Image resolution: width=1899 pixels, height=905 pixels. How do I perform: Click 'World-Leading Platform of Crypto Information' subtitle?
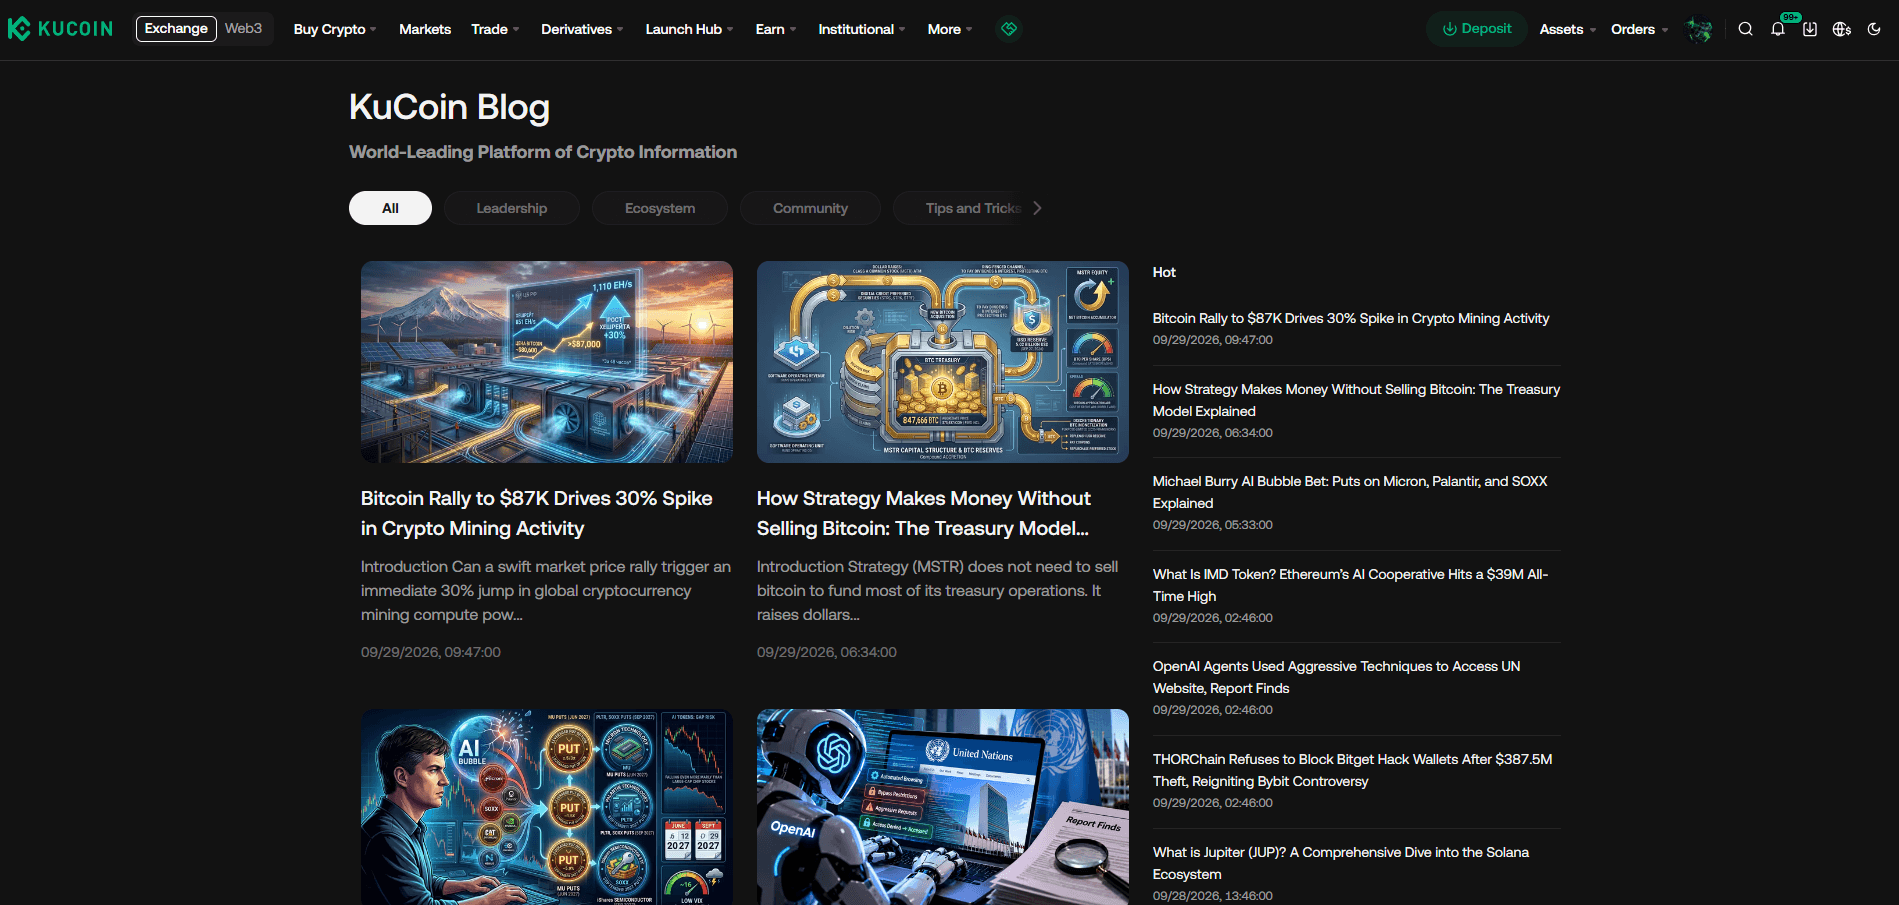[543, 152]
